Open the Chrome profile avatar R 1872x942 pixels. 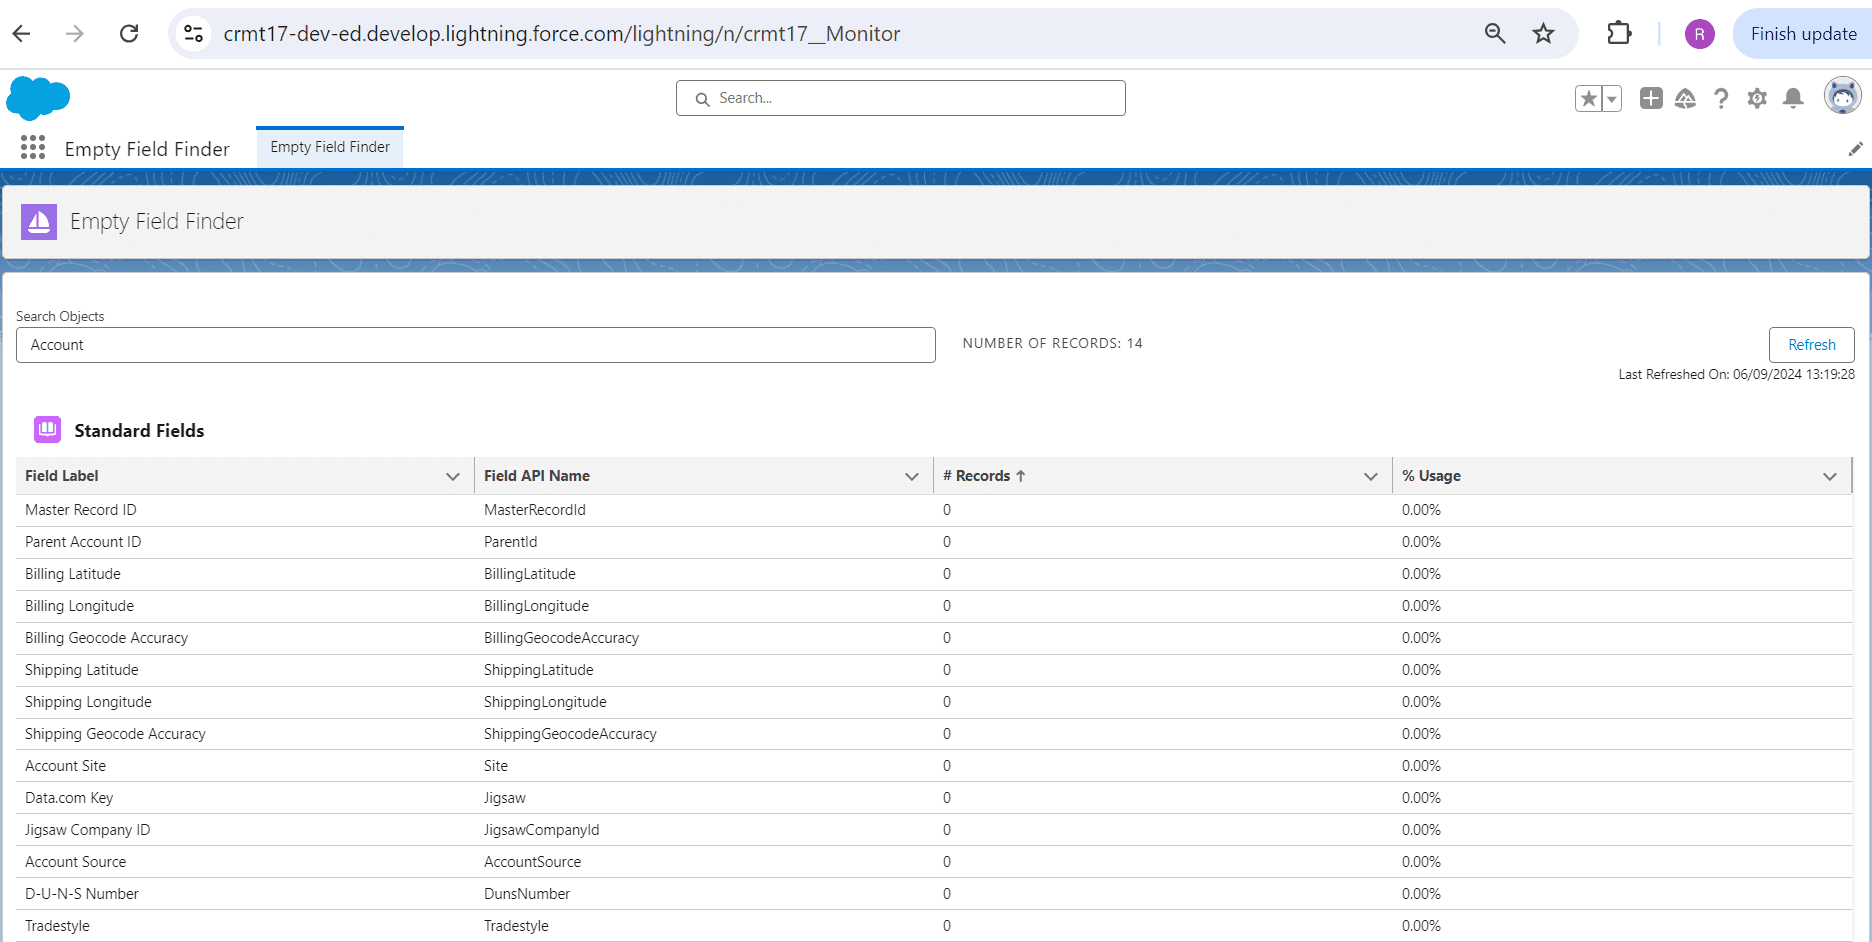[1699, 34]
